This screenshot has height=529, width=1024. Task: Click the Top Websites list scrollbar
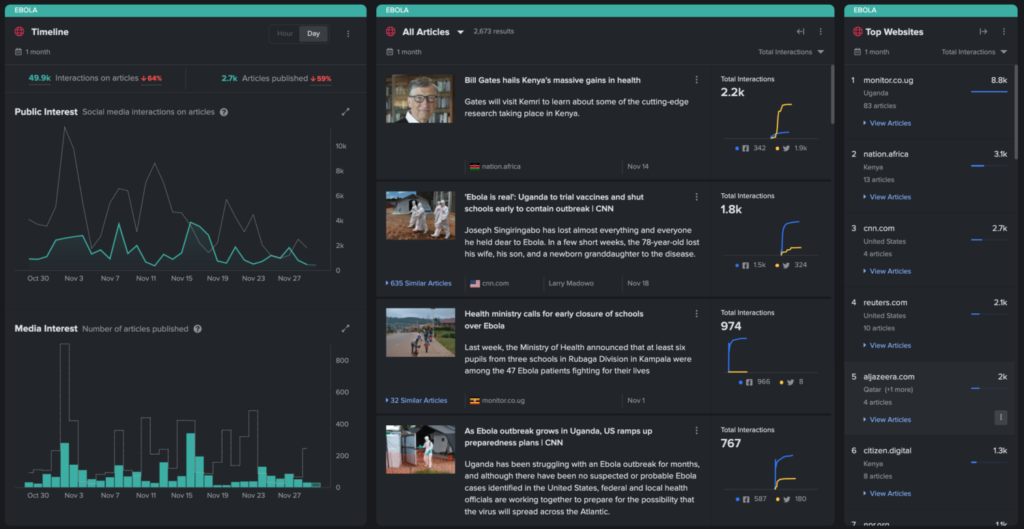(1015, 111)
